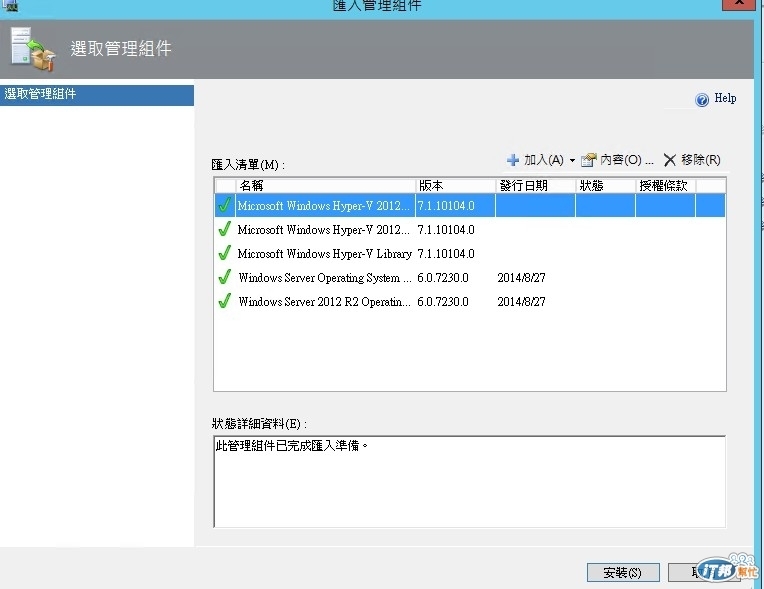Click the green check on the highlighted Hyper-V 2012 row
The height and width of the screenshot is (589, 764).
[x=225, y=205]
